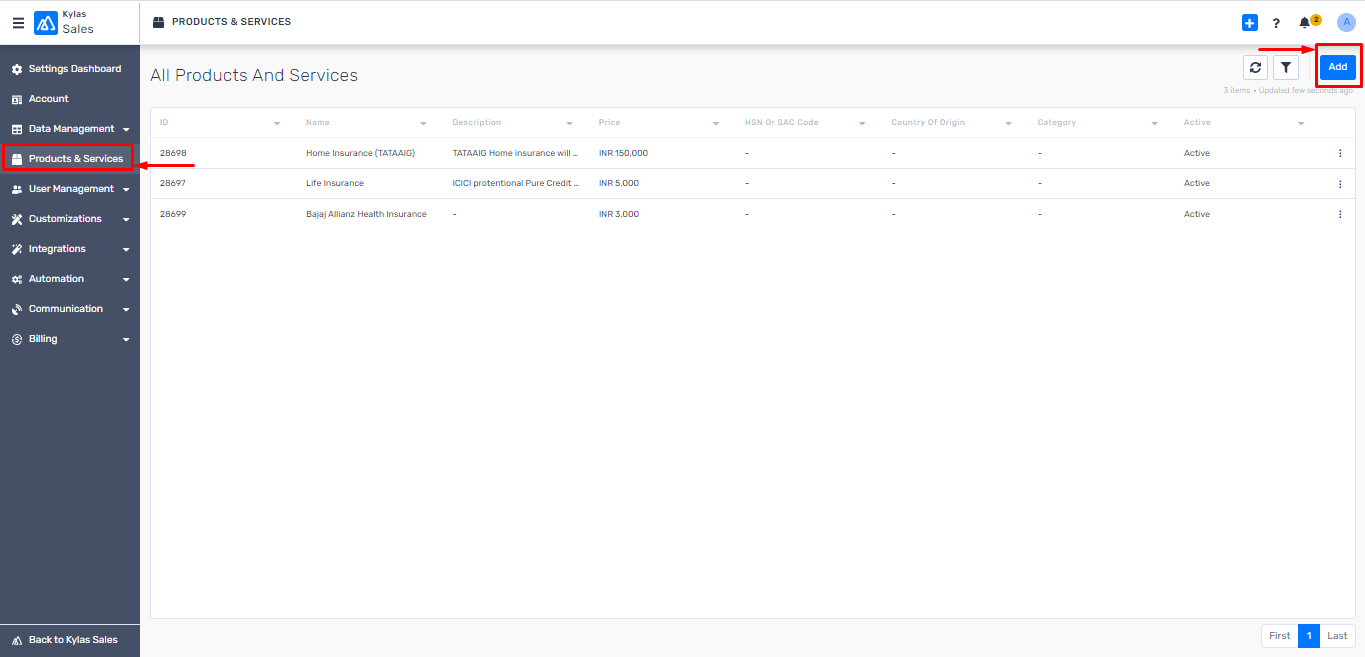Click the Settings Dashboard gear icon
The image size is (1365, 657).
17,69
